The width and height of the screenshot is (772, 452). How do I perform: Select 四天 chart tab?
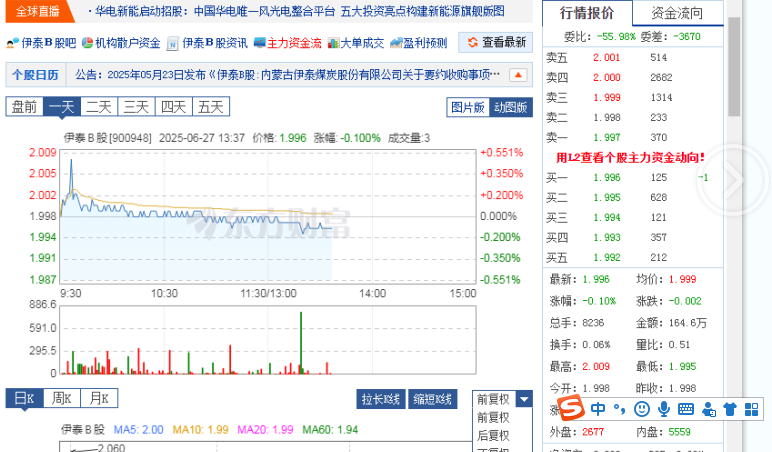click(x=174, y=107)
